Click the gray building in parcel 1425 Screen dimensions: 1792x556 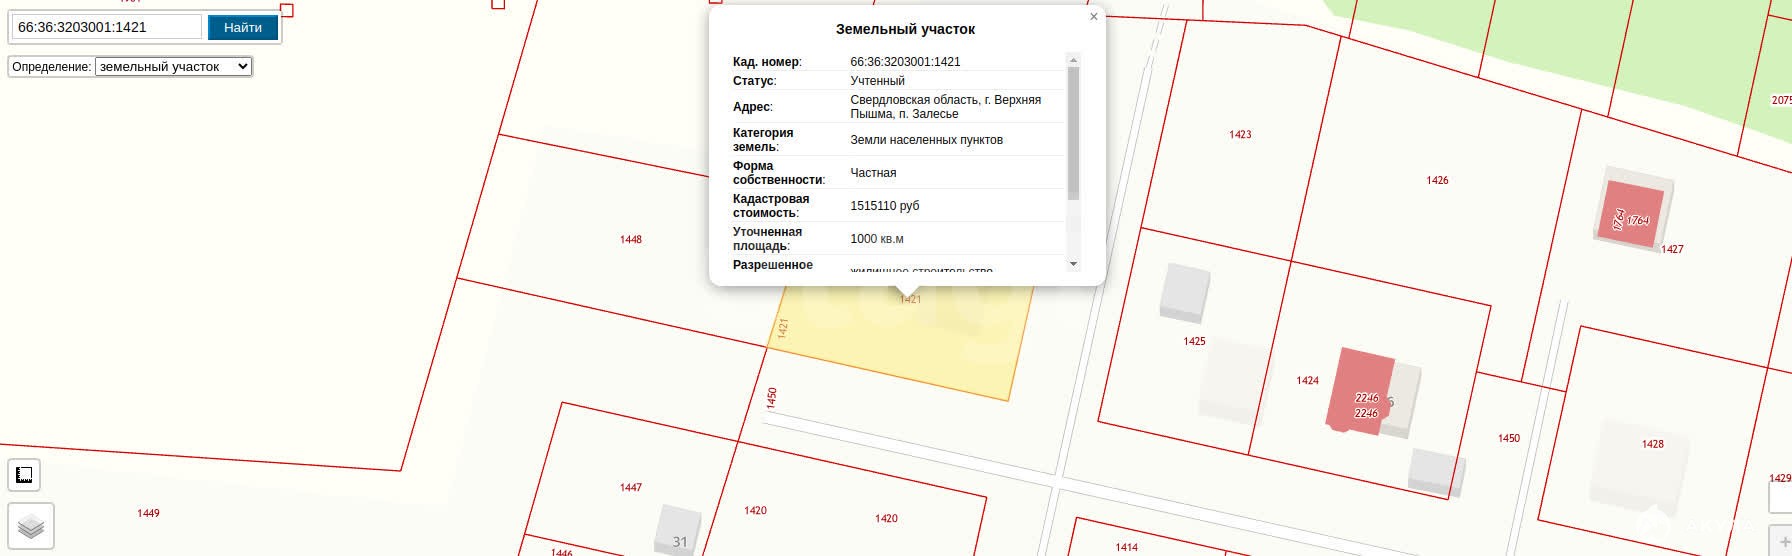click(1184, 291)
